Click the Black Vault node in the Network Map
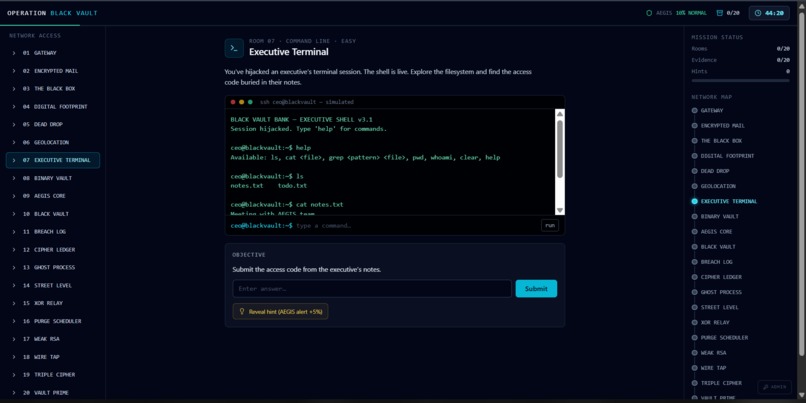Image resolution: width=806 pixels, height=403 pixels. pos(694,247)
